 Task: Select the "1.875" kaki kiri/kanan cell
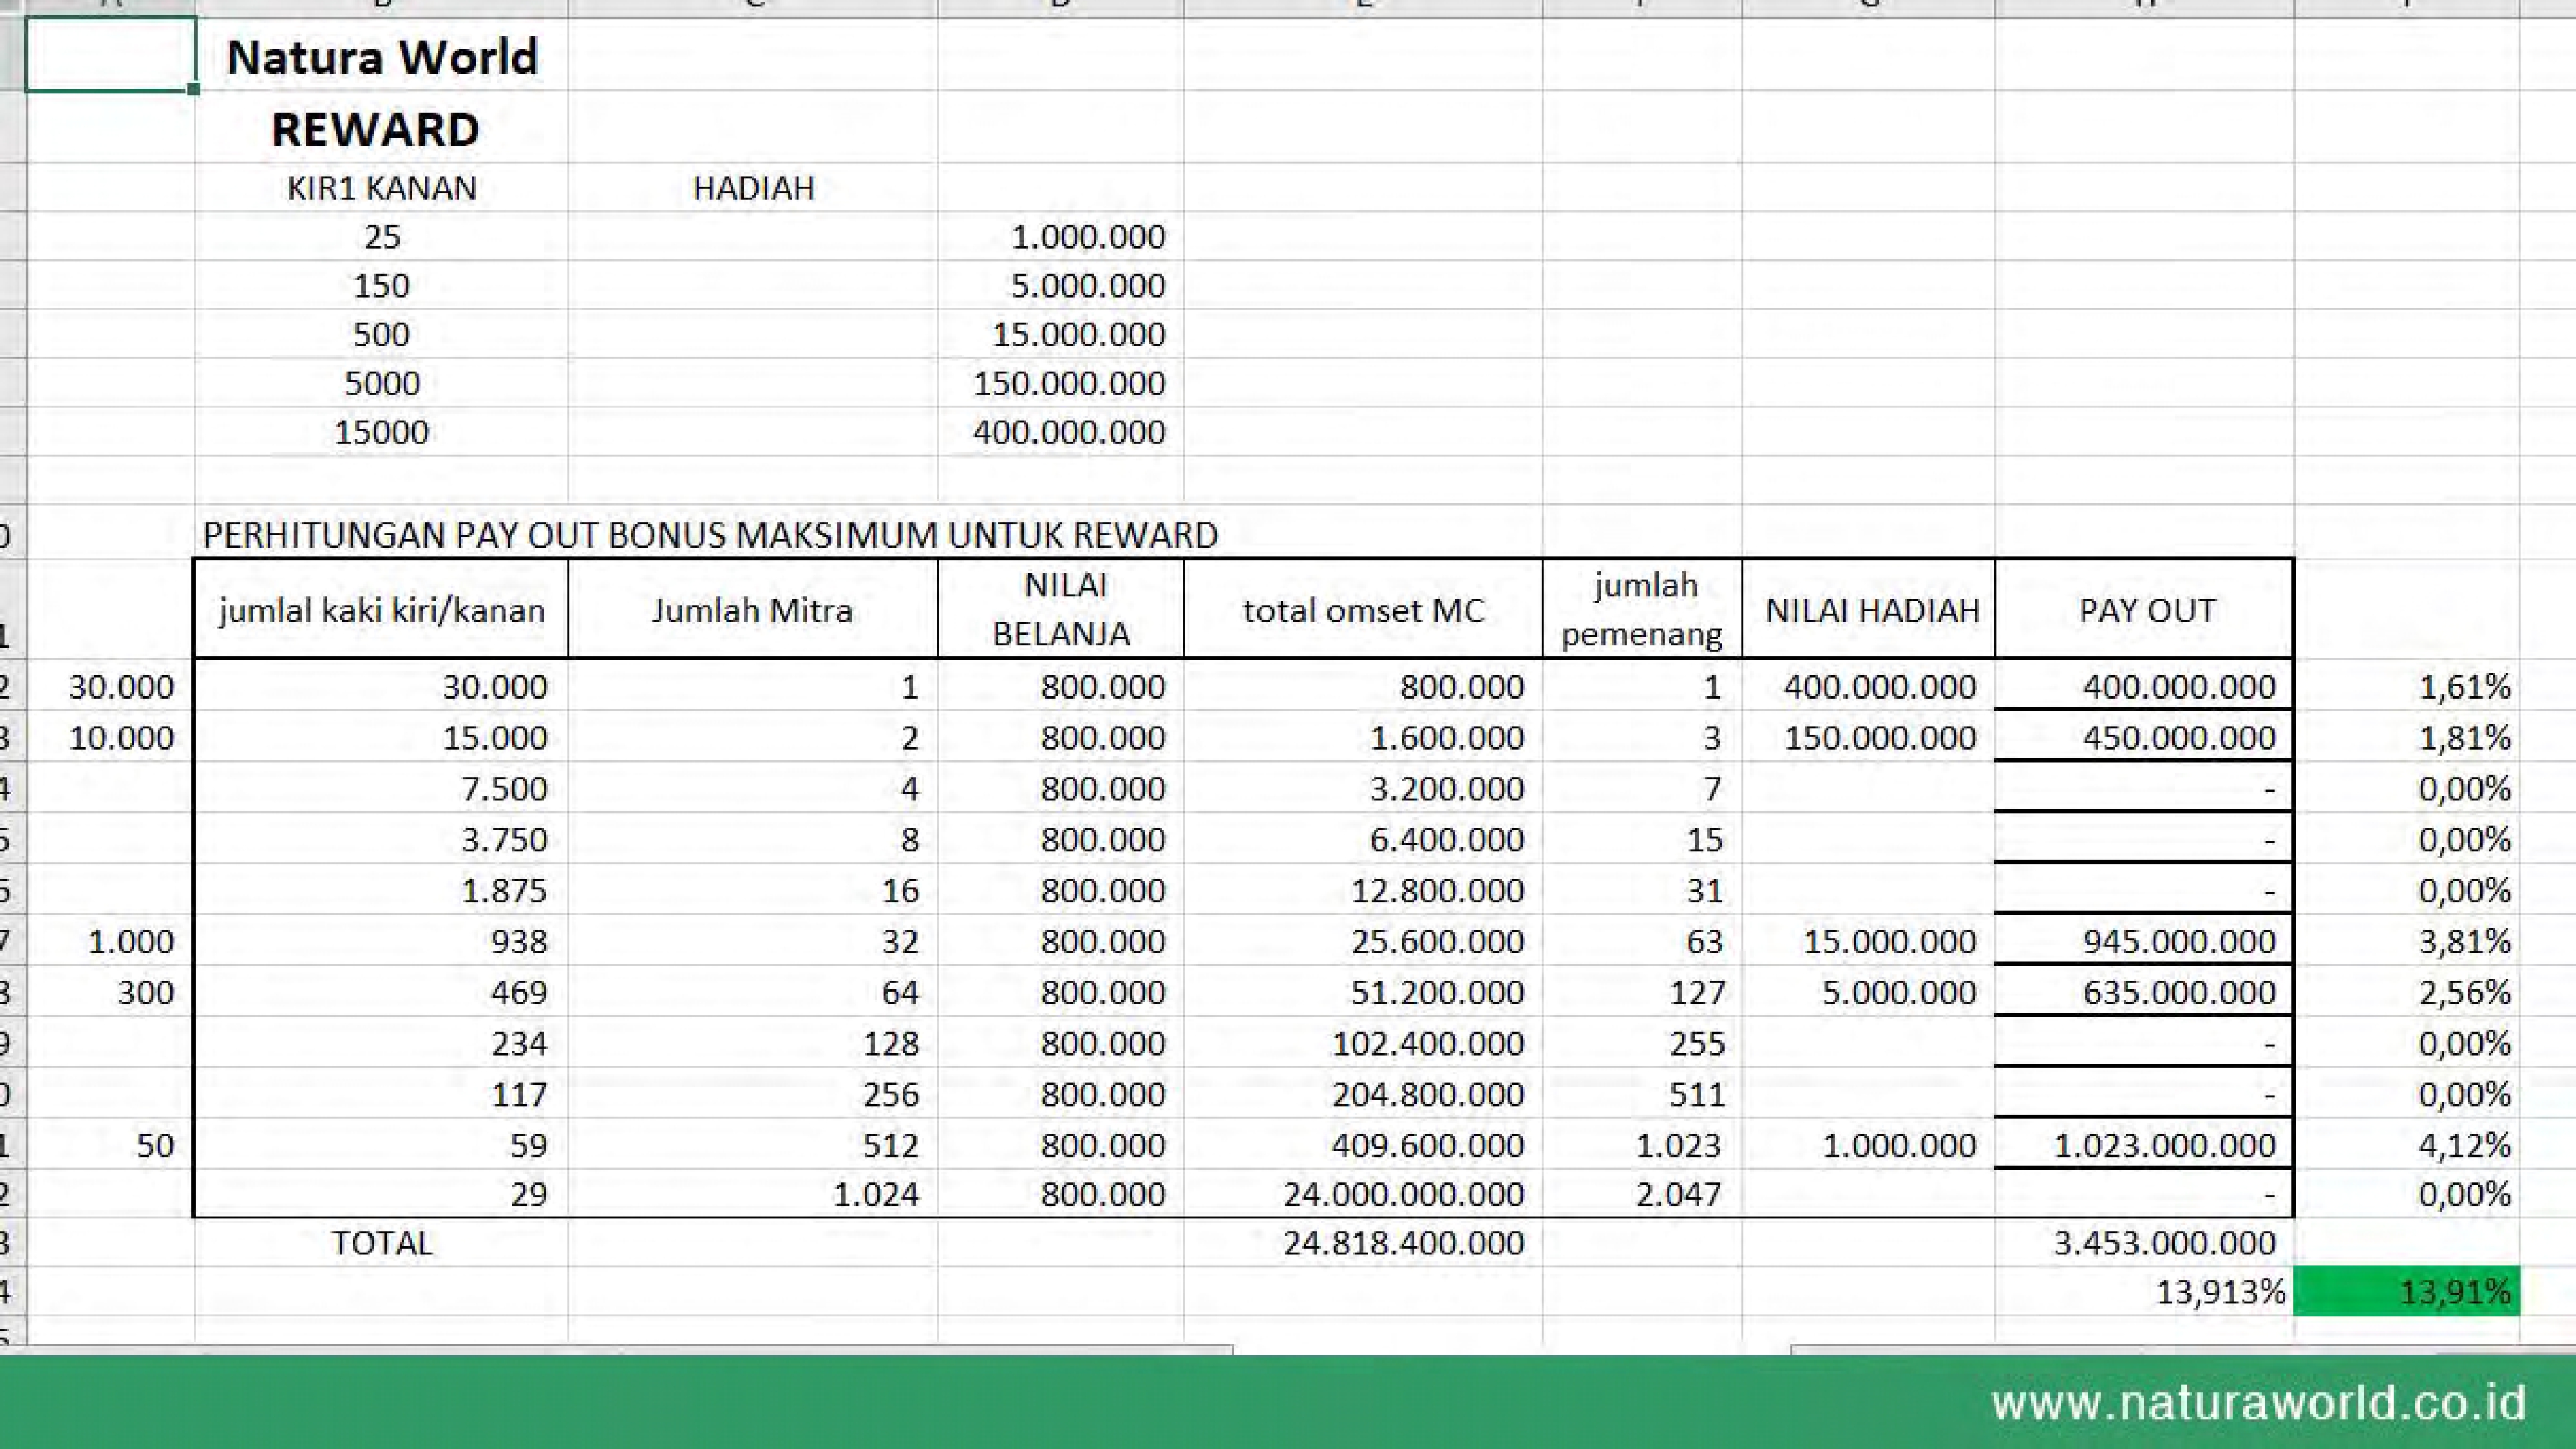[x=381, y=891]
